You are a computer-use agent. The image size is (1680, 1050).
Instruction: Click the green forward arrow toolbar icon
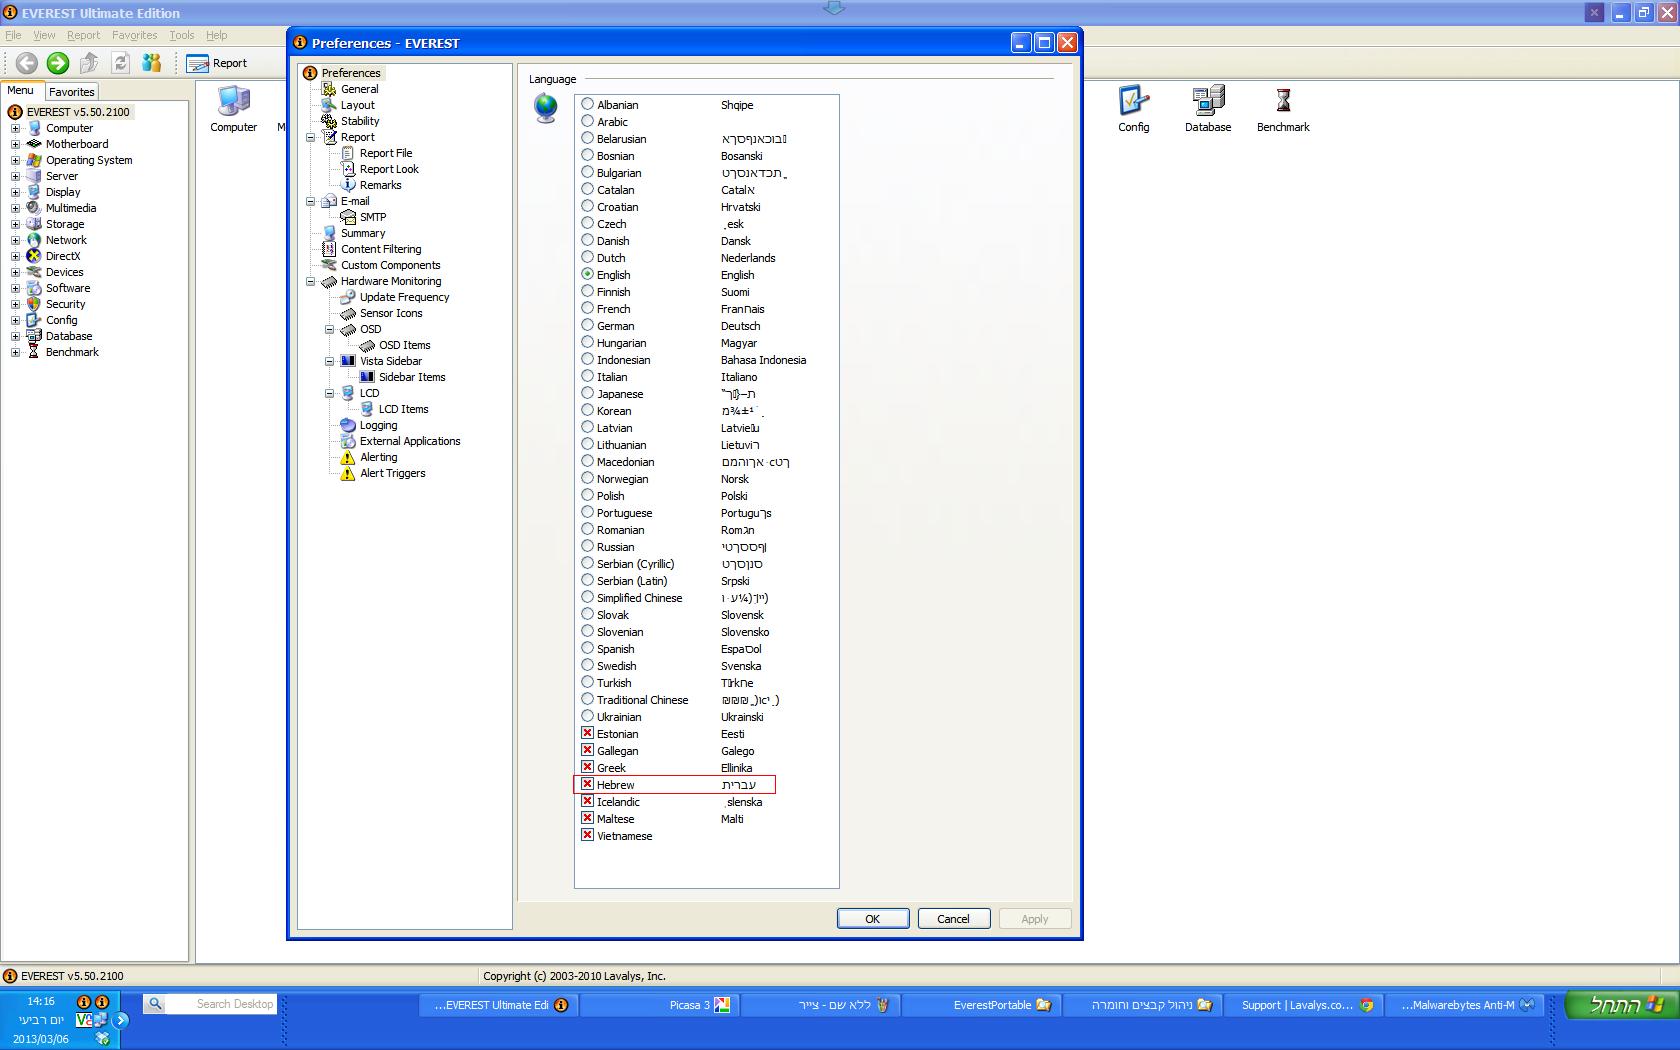[x=58, y=63]
